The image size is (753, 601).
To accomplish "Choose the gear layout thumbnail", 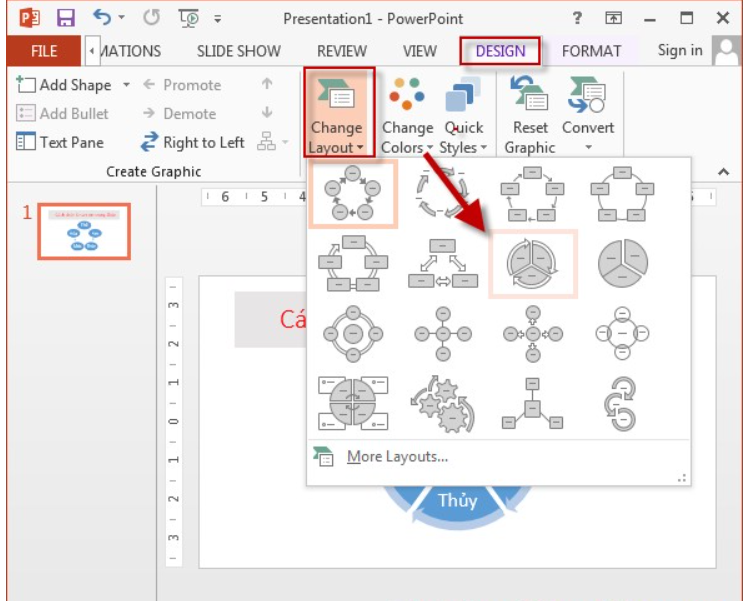I will (x=443, y=404).
